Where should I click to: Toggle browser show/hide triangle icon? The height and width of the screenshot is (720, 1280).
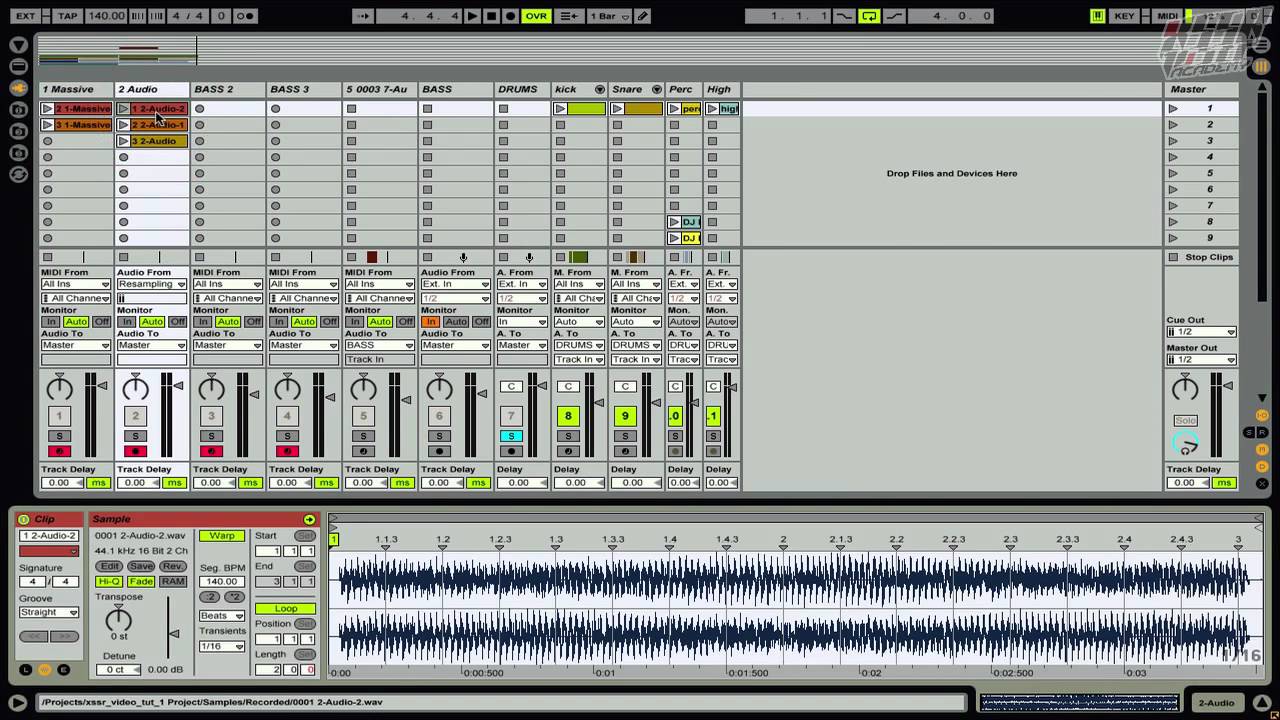coord(18,45)
